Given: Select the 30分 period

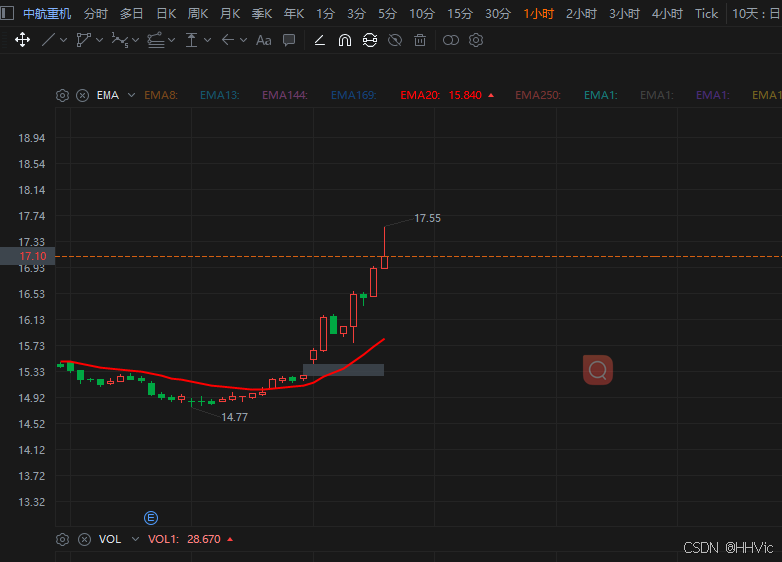Looking at the screenshot, I should pos(498,13).
